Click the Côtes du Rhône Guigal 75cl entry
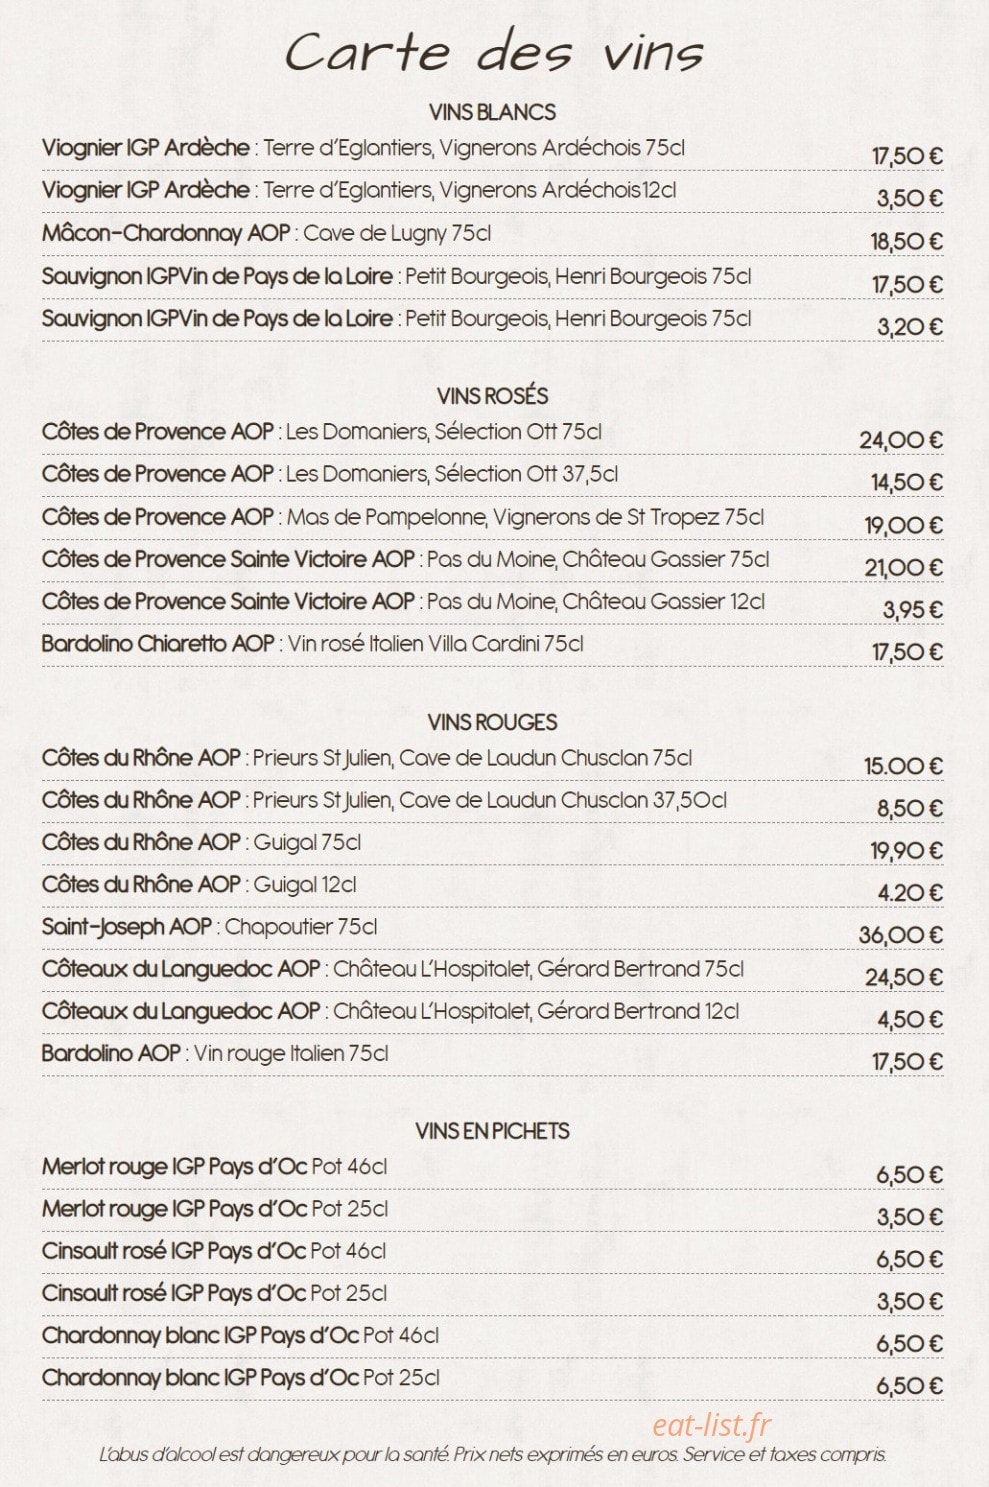989x1487 pixels. click(x=201, y=843)
